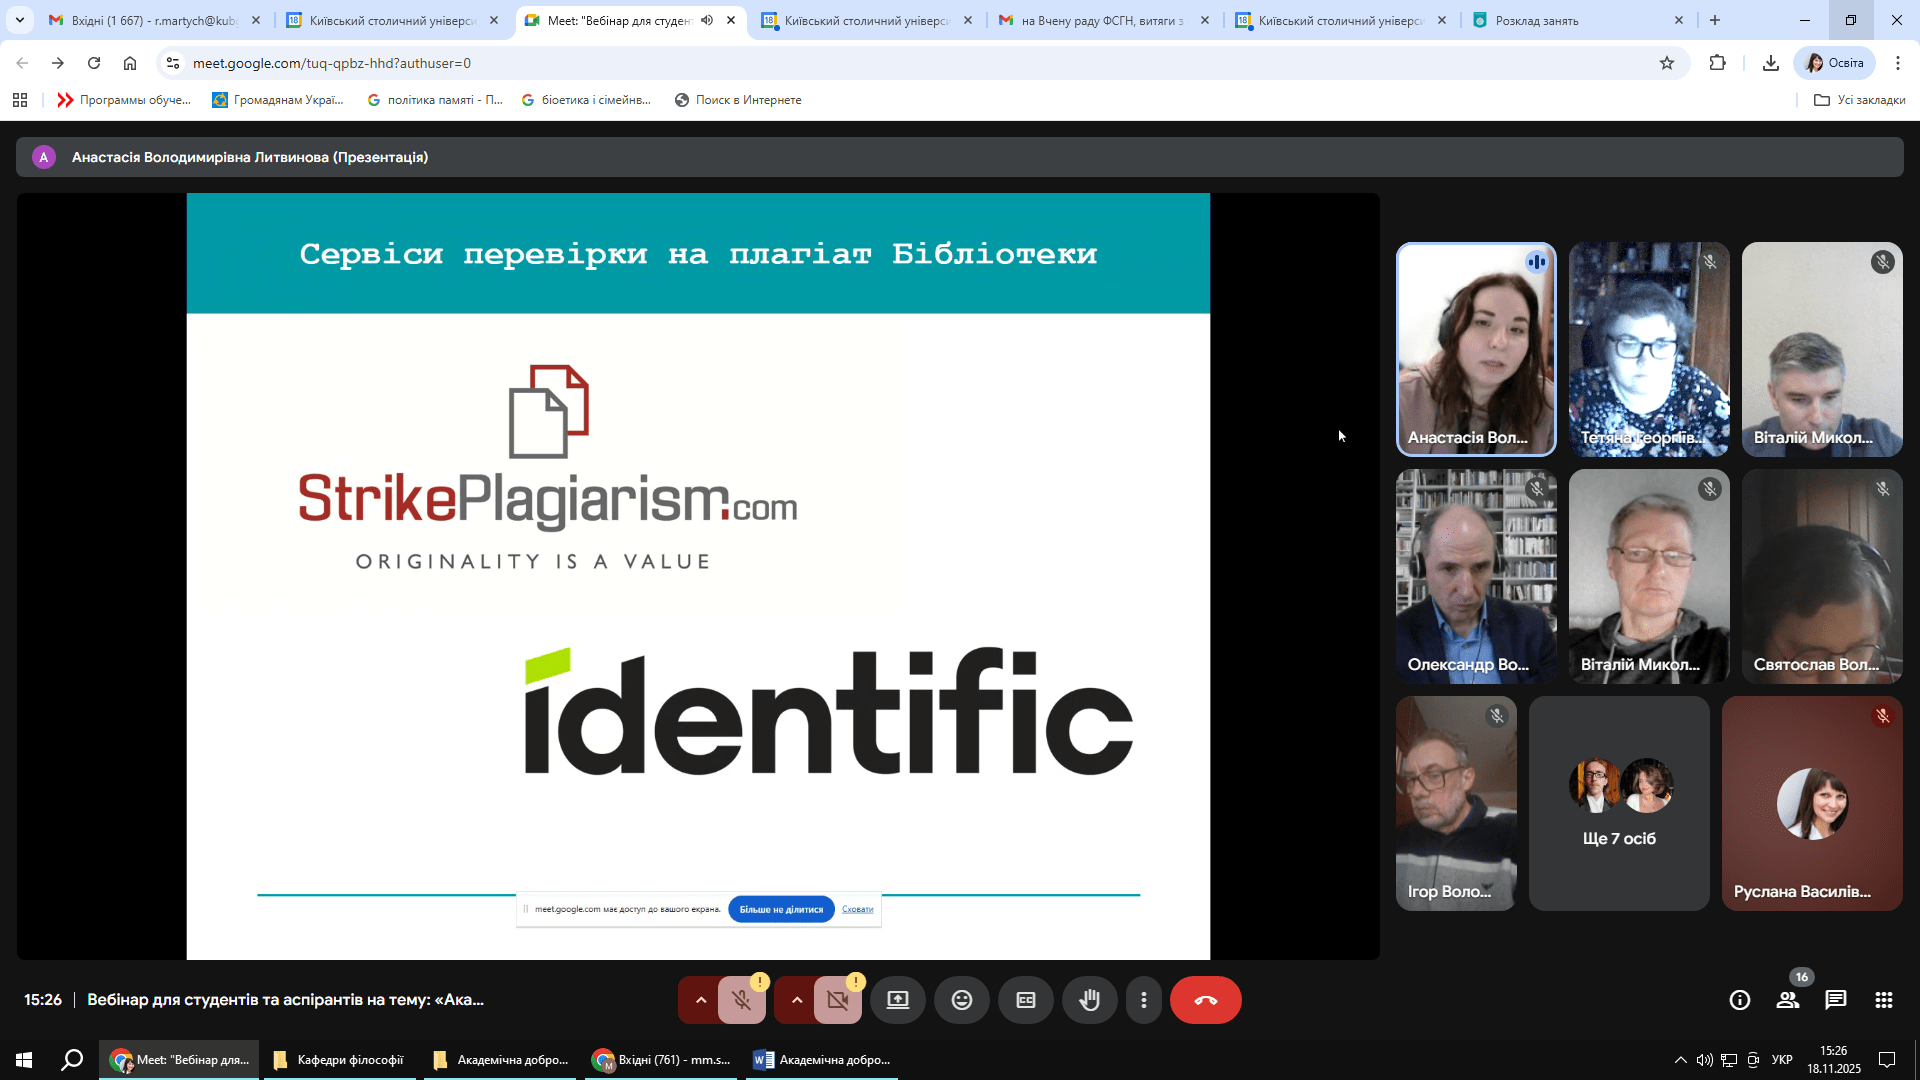This screenshot has width=1920, height=1080.
Task: Open the meeting details info icon
Action: tap(1740, 1000)
